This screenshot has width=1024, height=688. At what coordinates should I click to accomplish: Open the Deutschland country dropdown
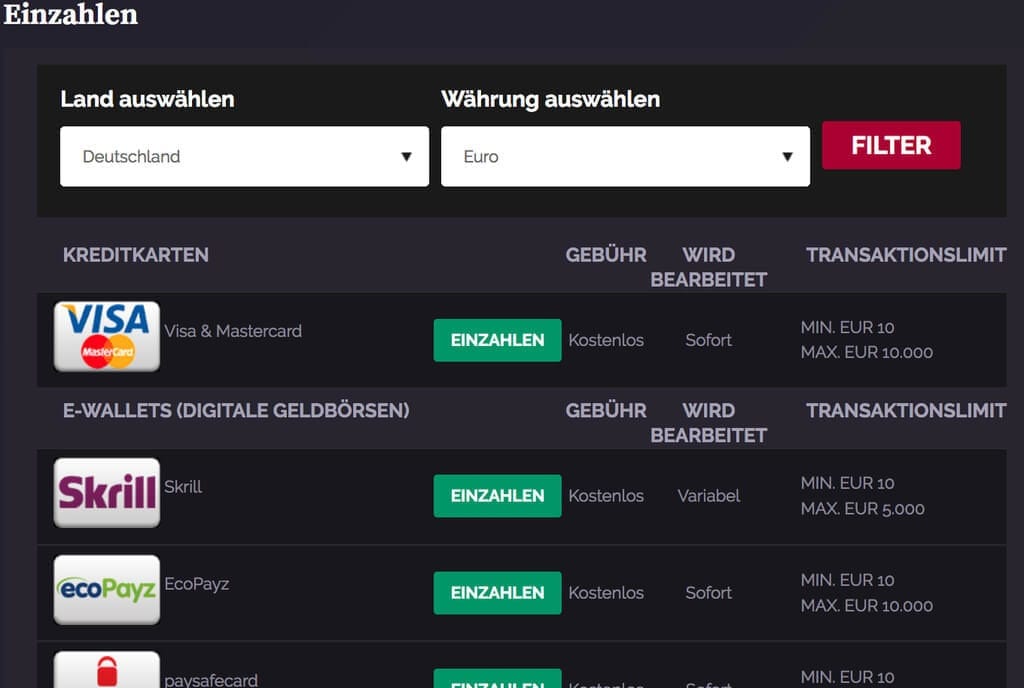click(244, 156)
